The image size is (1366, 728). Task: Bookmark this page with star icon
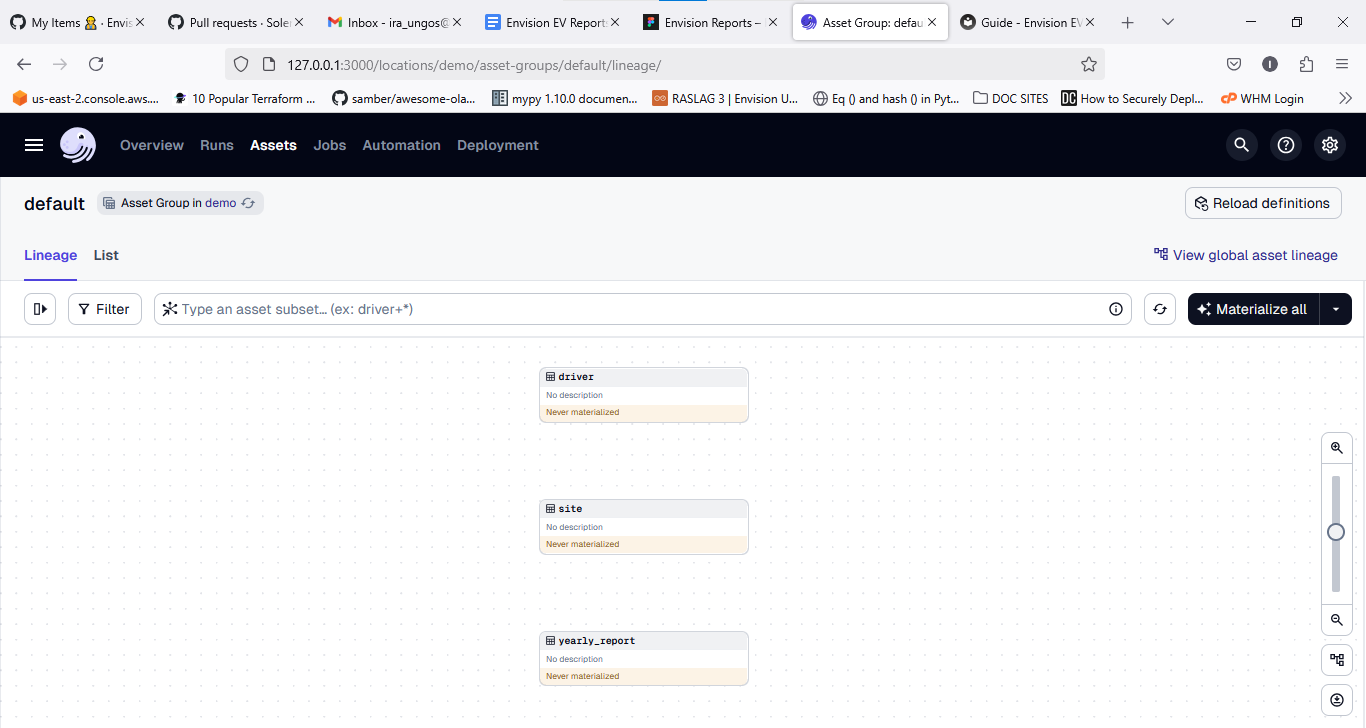pyautogui.click(x=1089, y=64)
